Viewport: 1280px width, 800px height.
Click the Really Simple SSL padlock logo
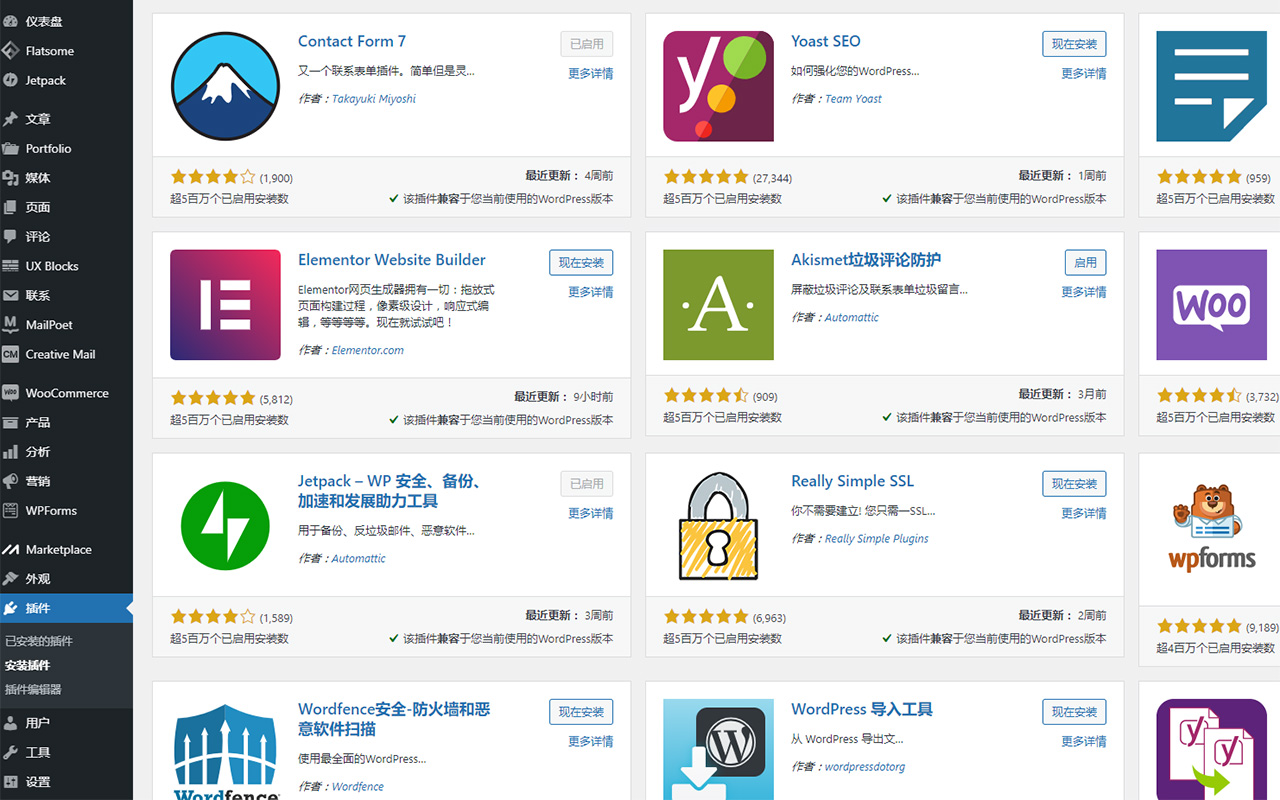click(x=718, y=526)
